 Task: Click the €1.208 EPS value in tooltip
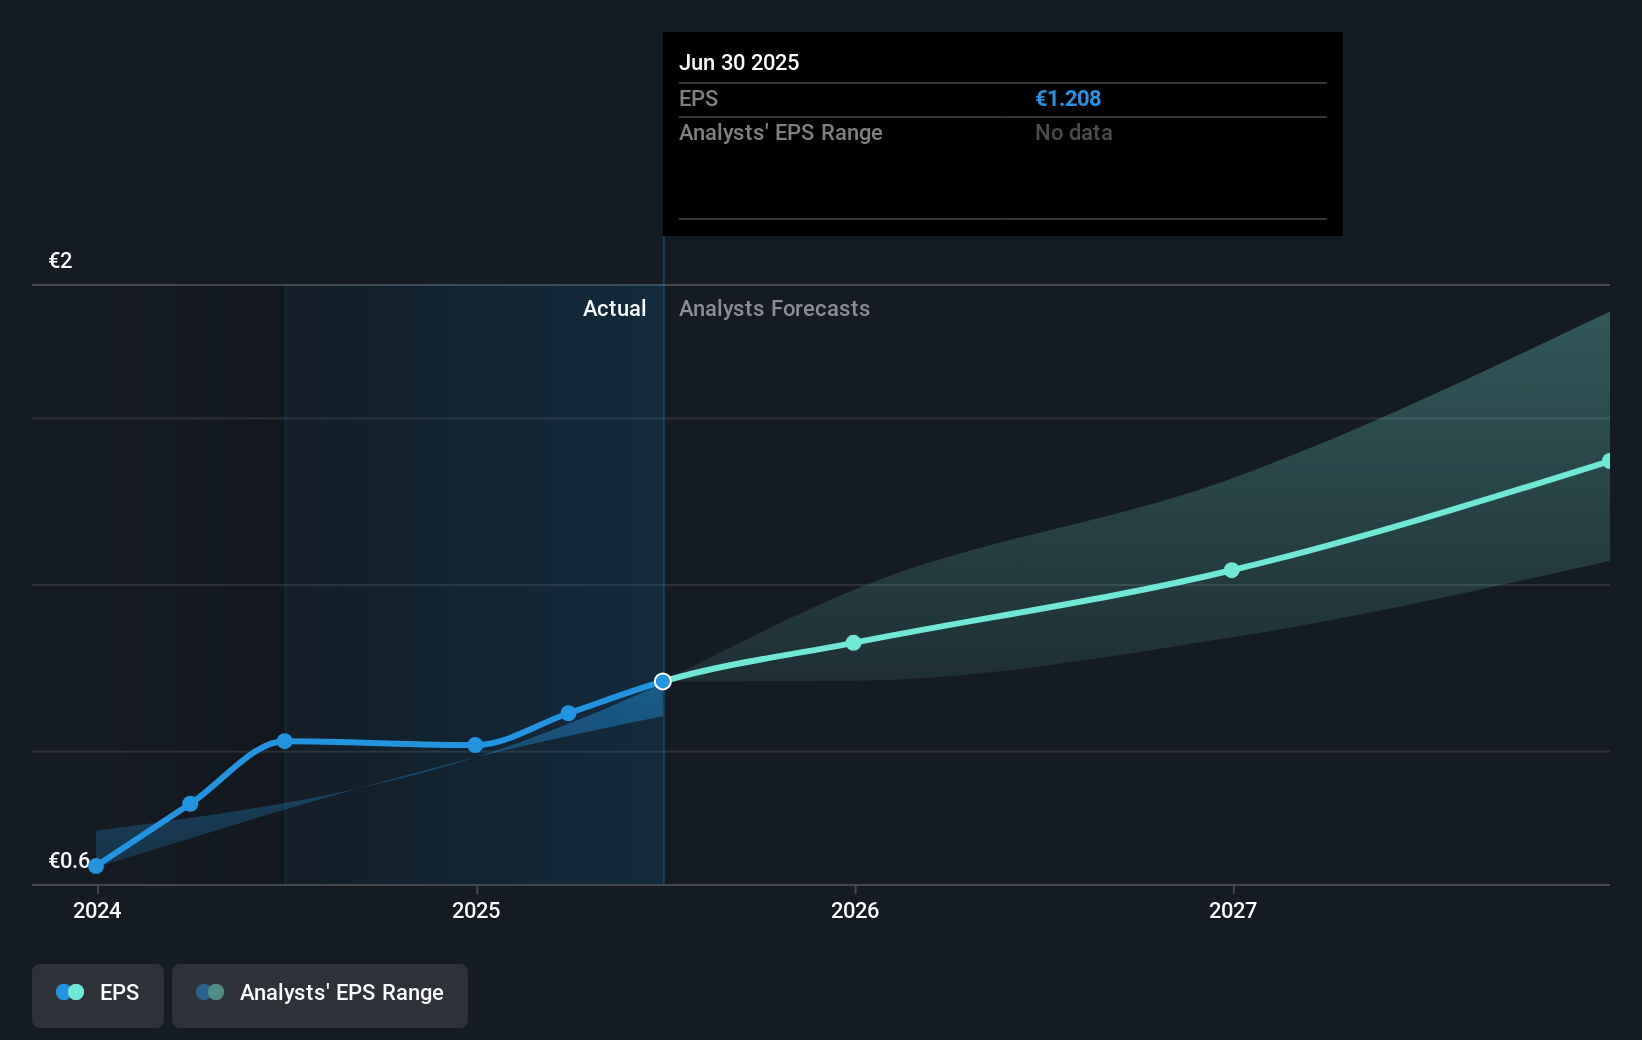tap(1068, 99)
